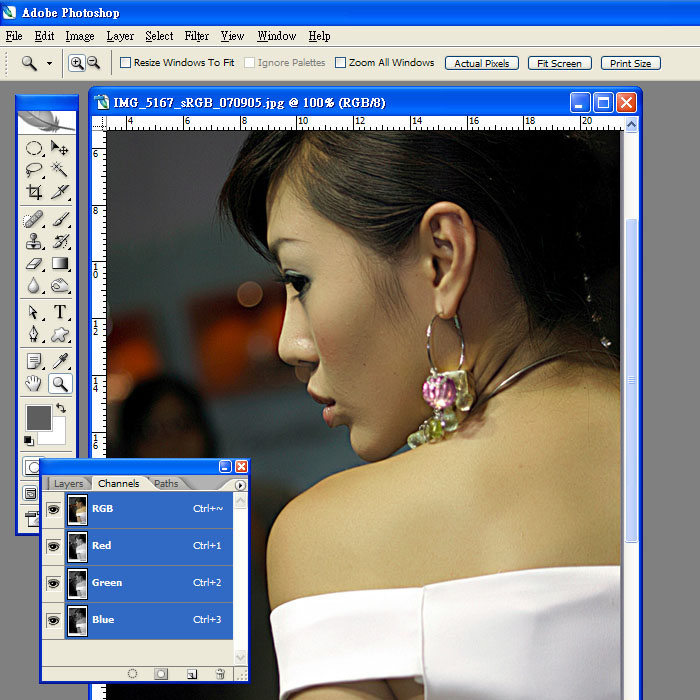Check the Zoom All Windows option
The image size is (700, 700).
341,63
